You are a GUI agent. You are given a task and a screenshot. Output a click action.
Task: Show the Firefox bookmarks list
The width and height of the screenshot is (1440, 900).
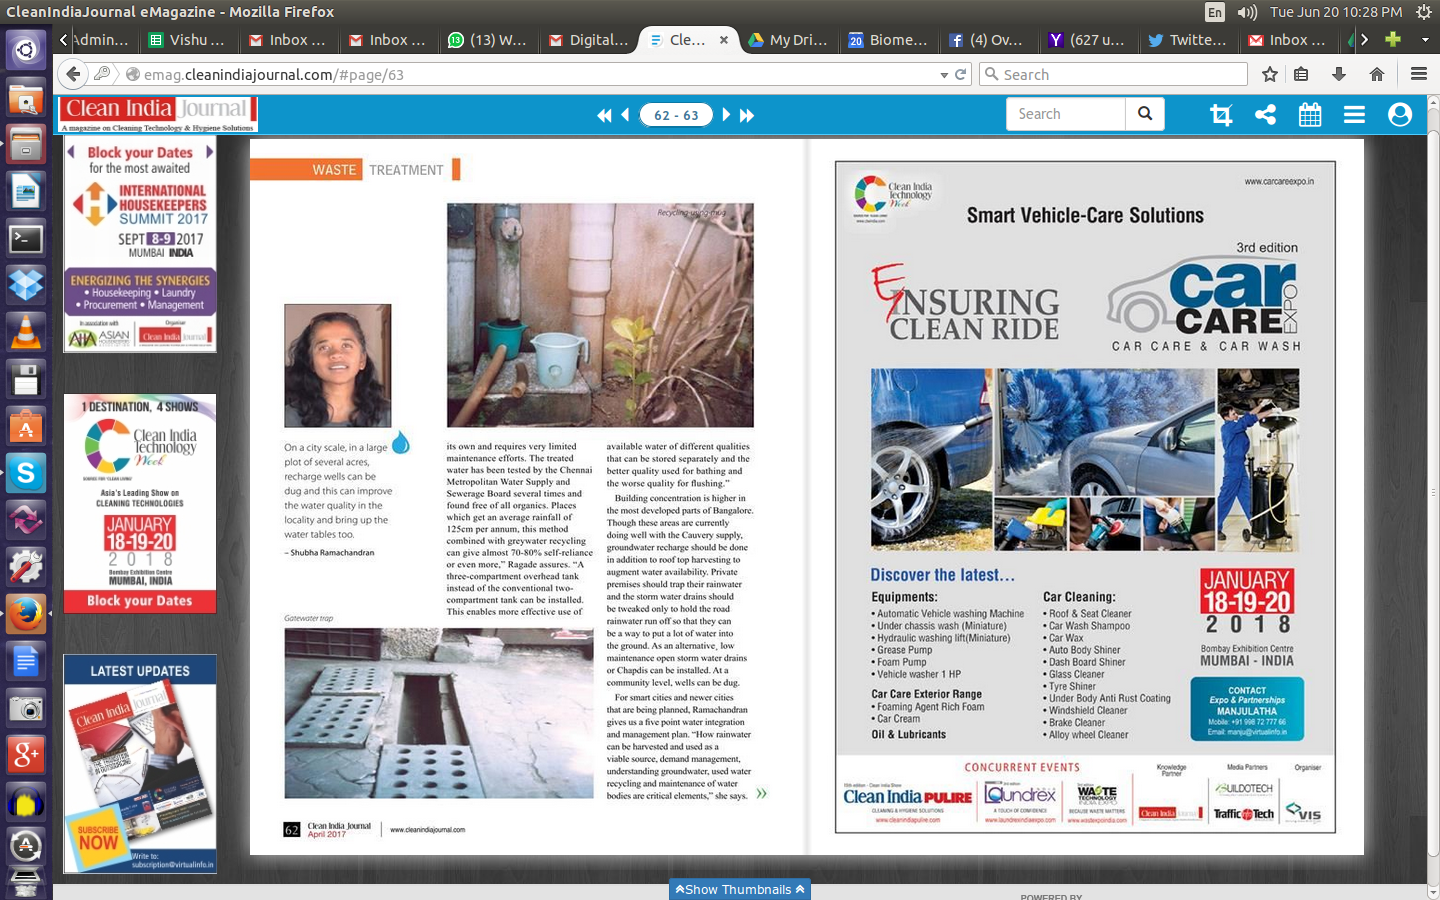1301,74
